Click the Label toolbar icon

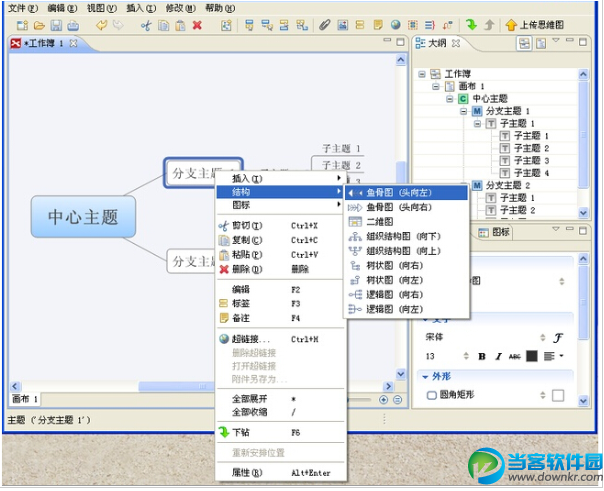360,25
